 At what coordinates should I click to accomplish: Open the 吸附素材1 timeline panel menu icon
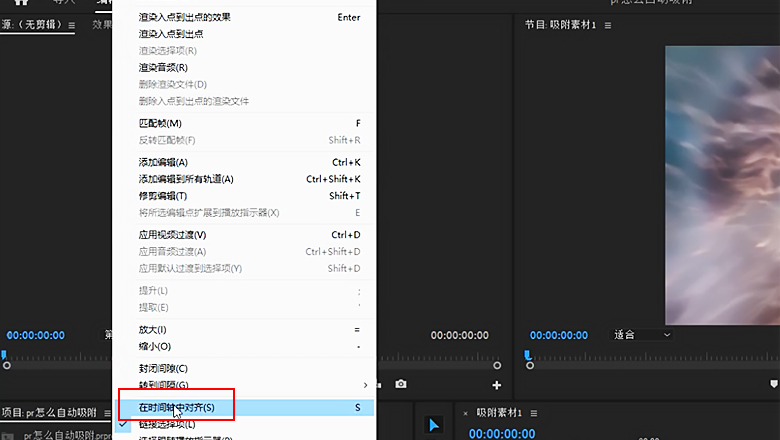[x=534, y=413]
